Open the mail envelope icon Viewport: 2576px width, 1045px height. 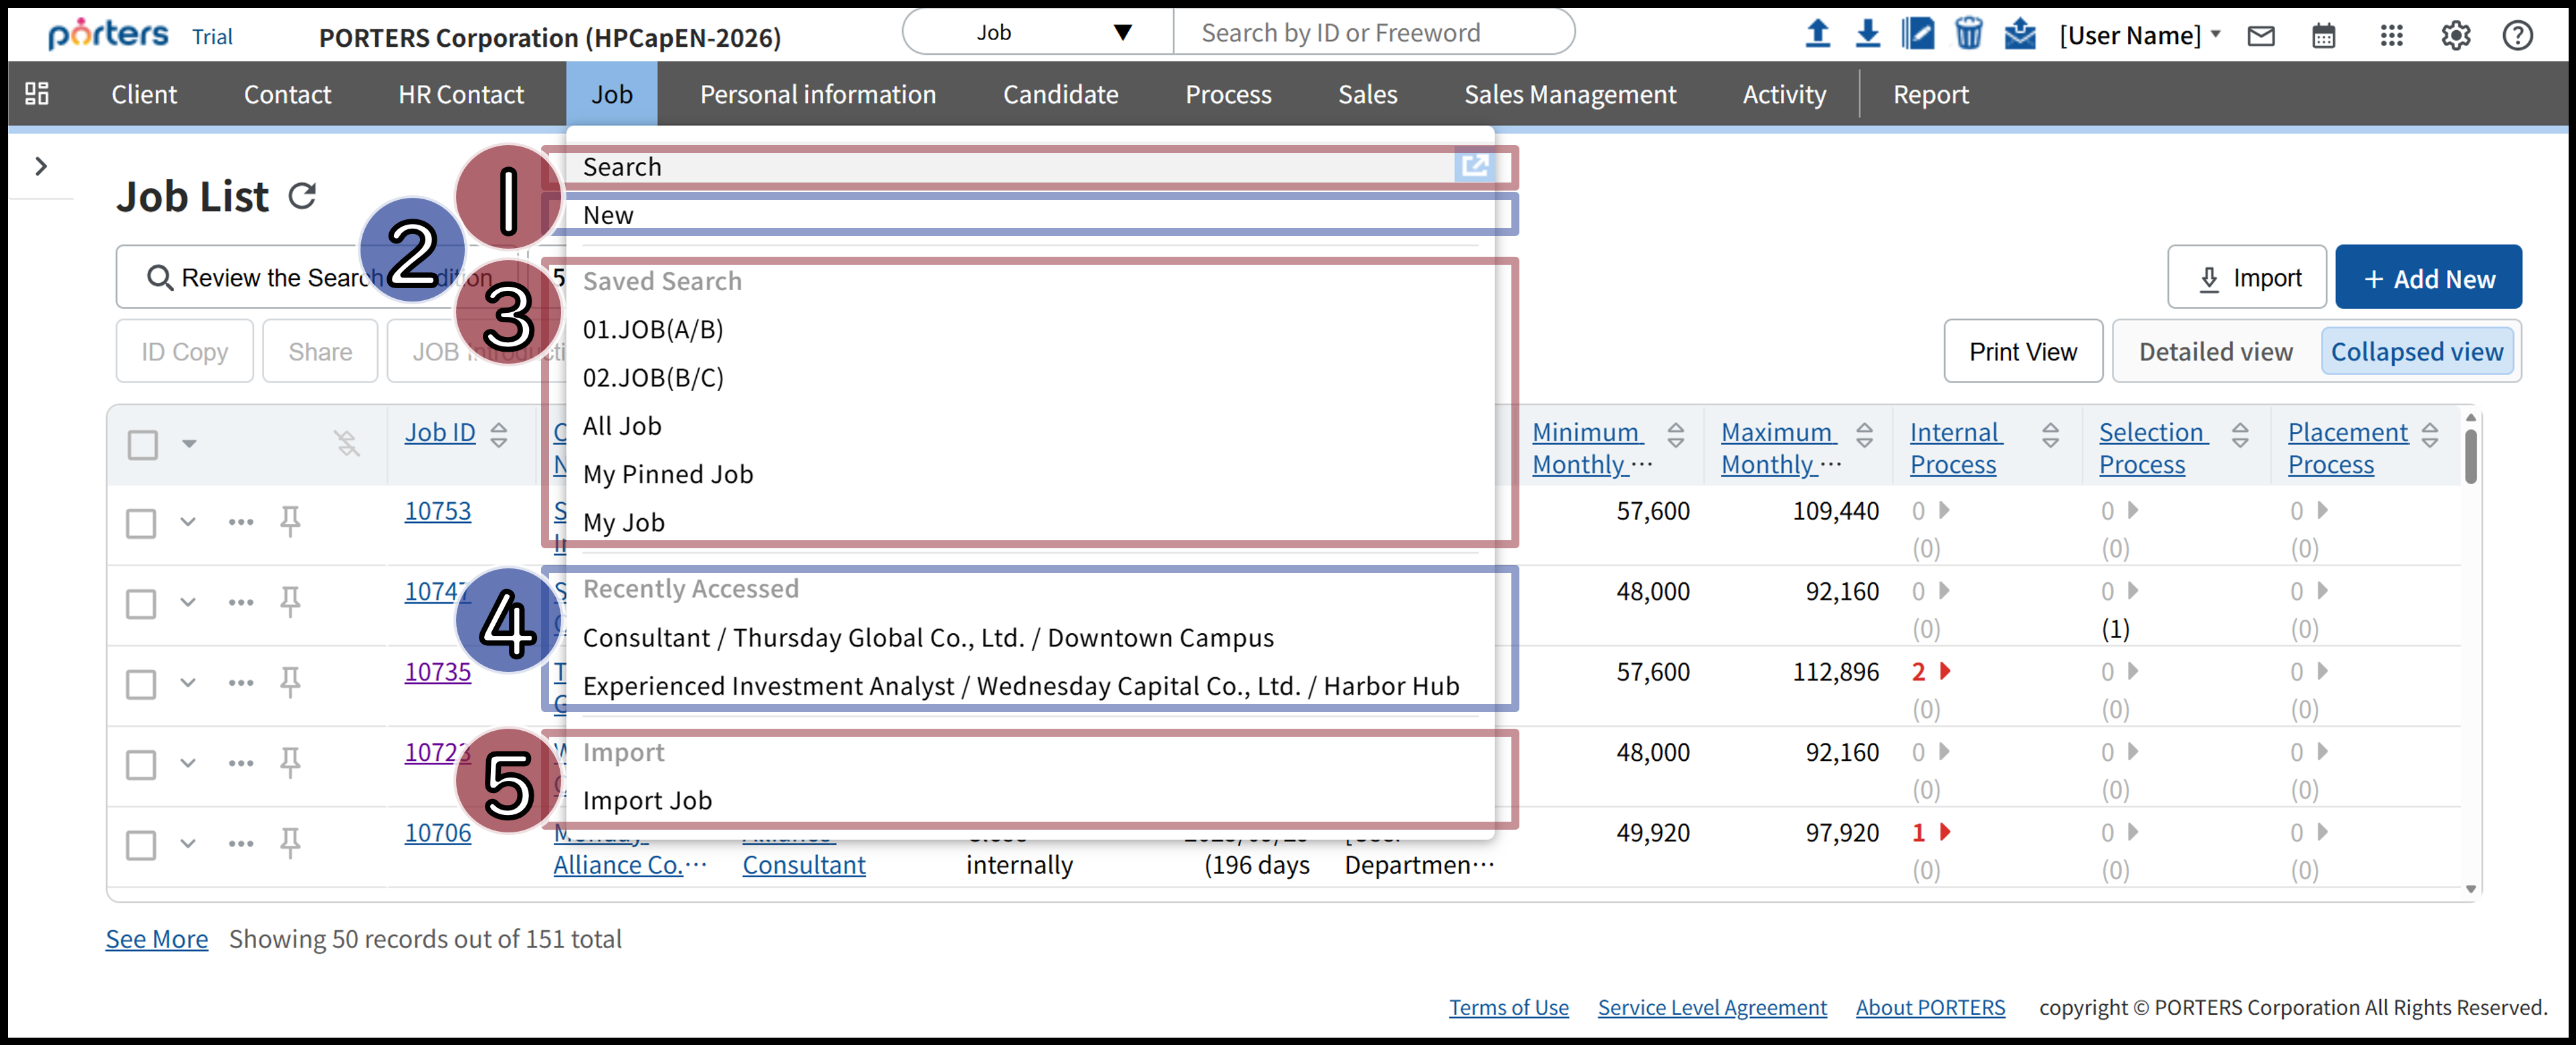click(x=2260, y=36)
